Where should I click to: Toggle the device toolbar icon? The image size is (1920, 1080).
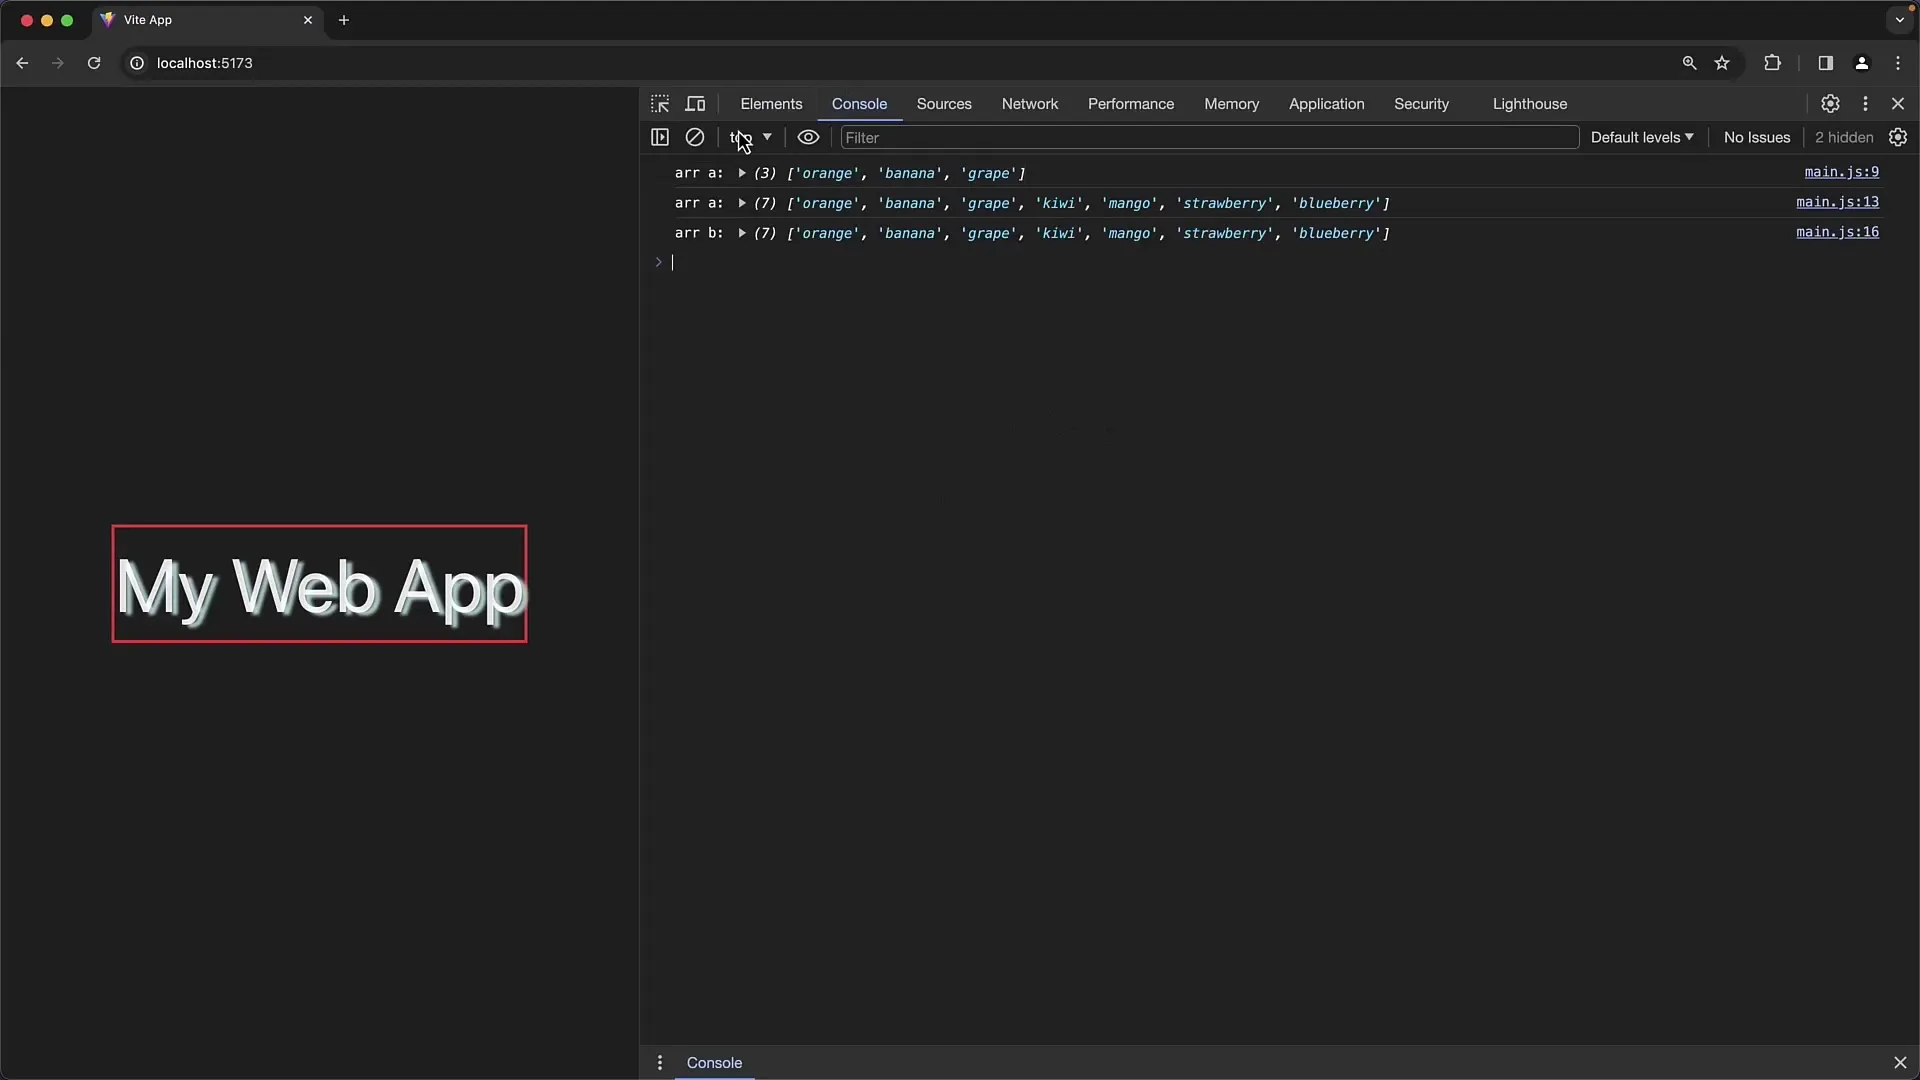695,104
